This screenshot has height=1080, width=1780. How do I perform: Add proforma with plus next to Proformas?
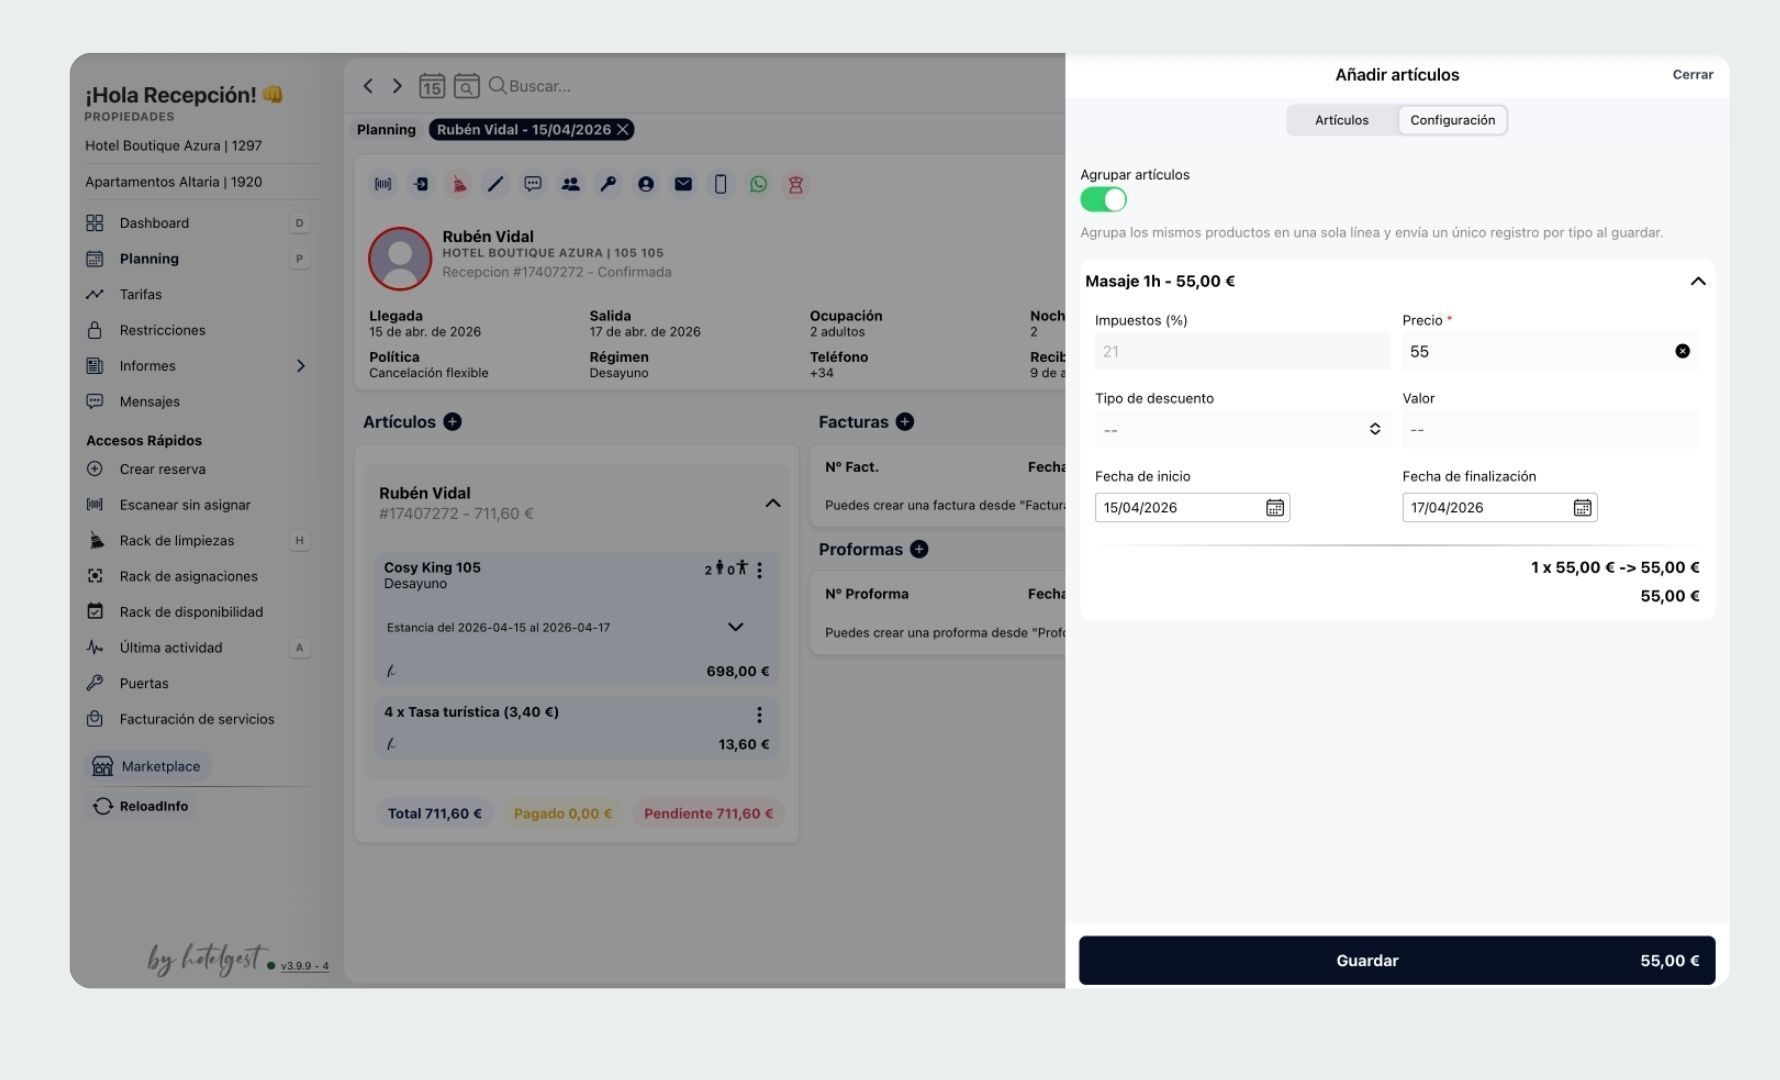click(x=919, y=549)
